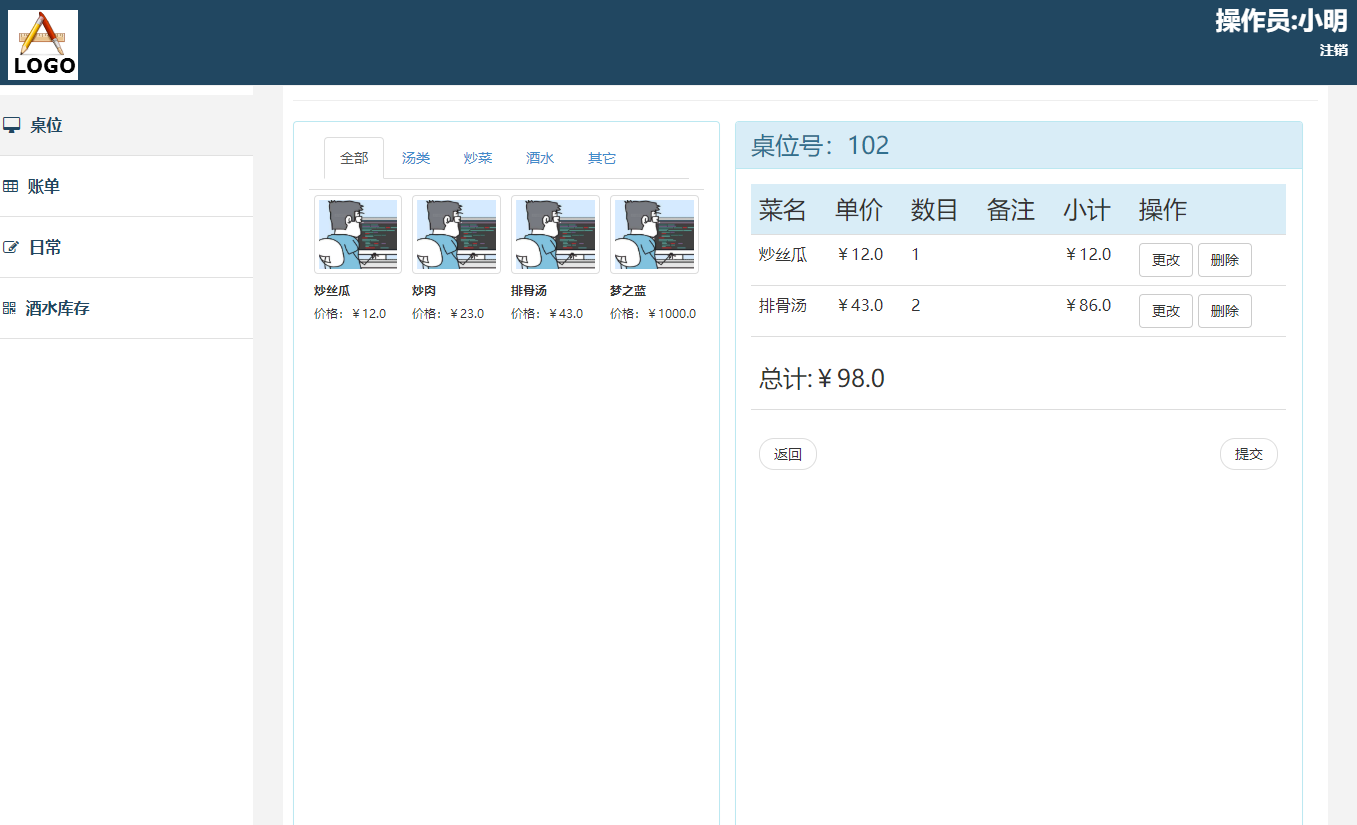Click 更改 for the 排骨汤 row
This screenshot has height=825, width=1357.
click(1165, 311)
